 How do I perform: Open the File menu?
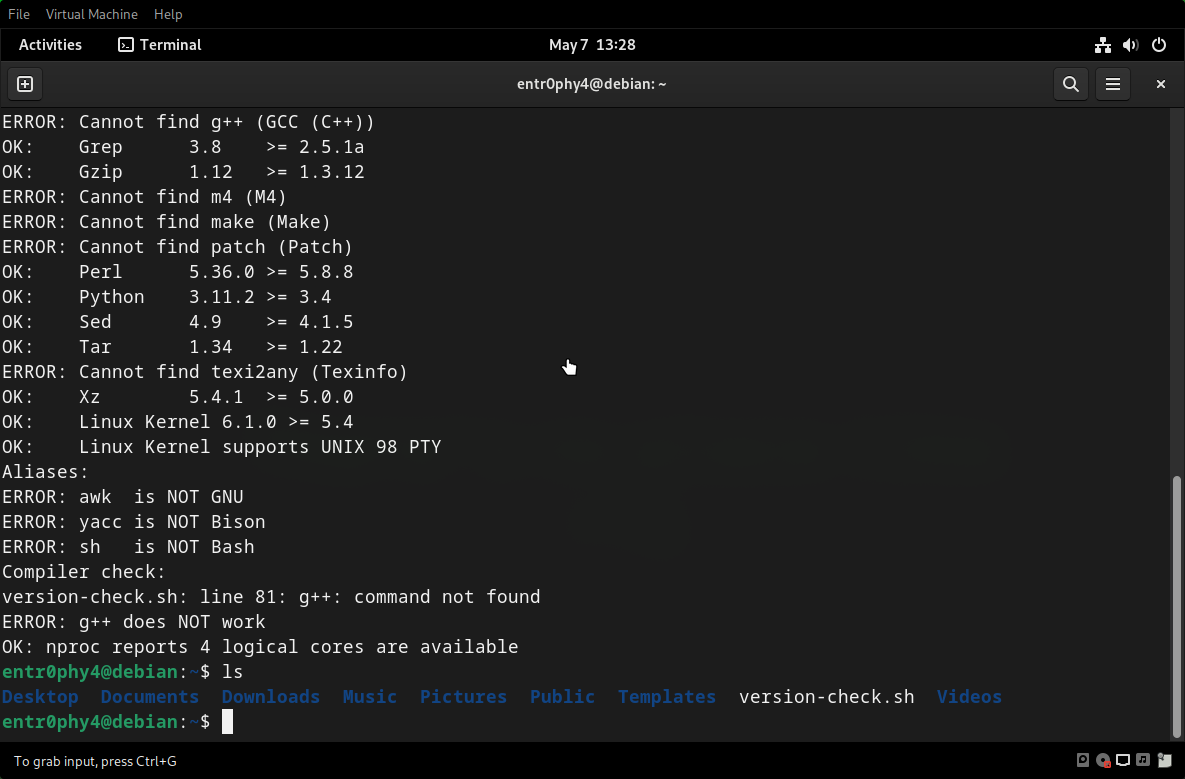click(19, 14)
